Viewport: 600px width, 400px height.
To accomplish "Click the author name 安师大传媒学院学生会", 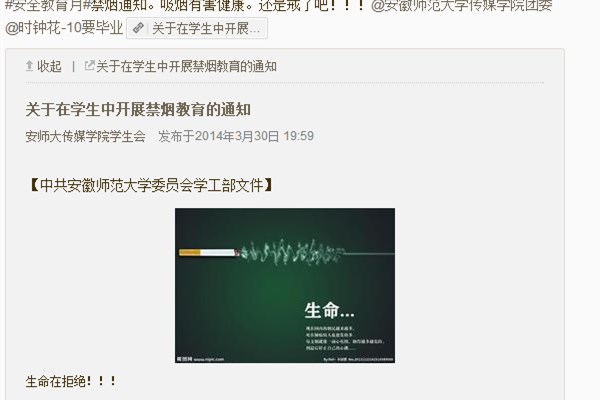I will [x=85, y=136].
